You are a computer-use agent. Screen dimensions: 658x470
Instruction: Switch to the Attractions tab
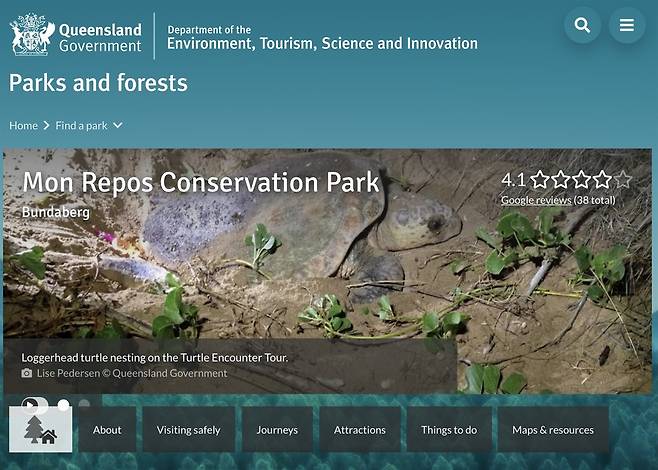point(360,430)
